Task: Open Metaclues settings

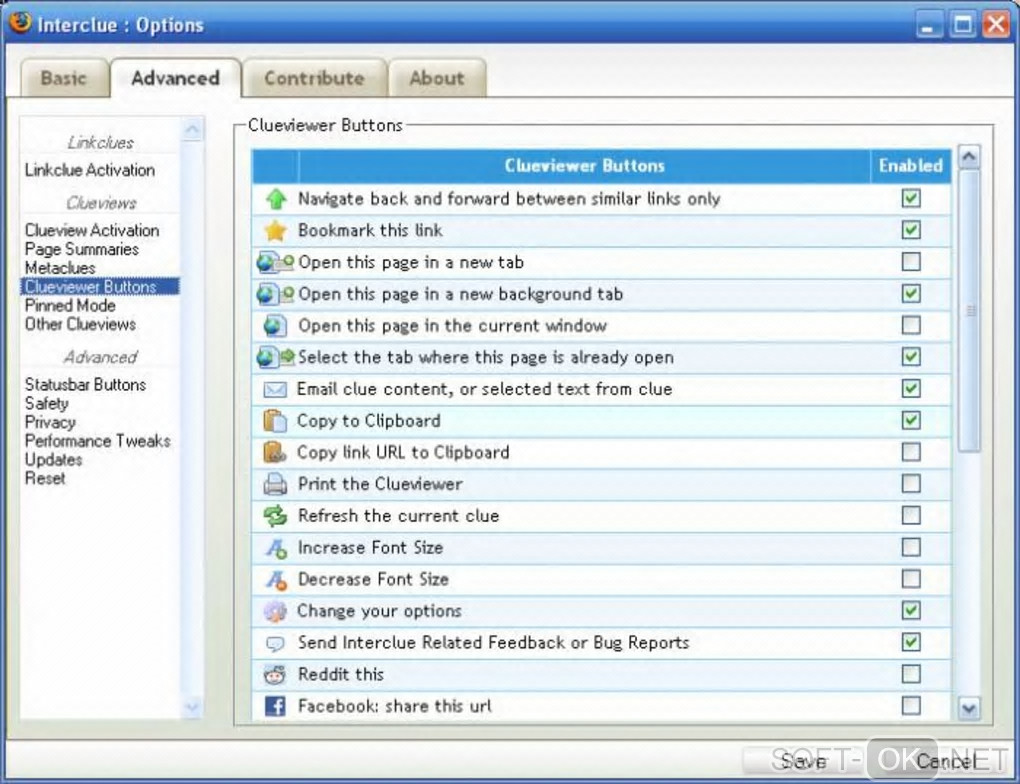Action: 60,268
